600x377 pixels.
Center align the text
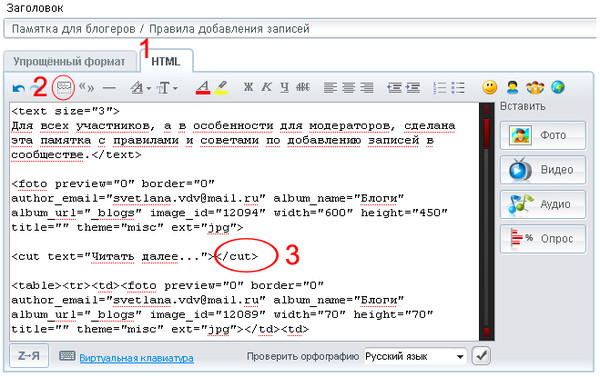[349, 88]
